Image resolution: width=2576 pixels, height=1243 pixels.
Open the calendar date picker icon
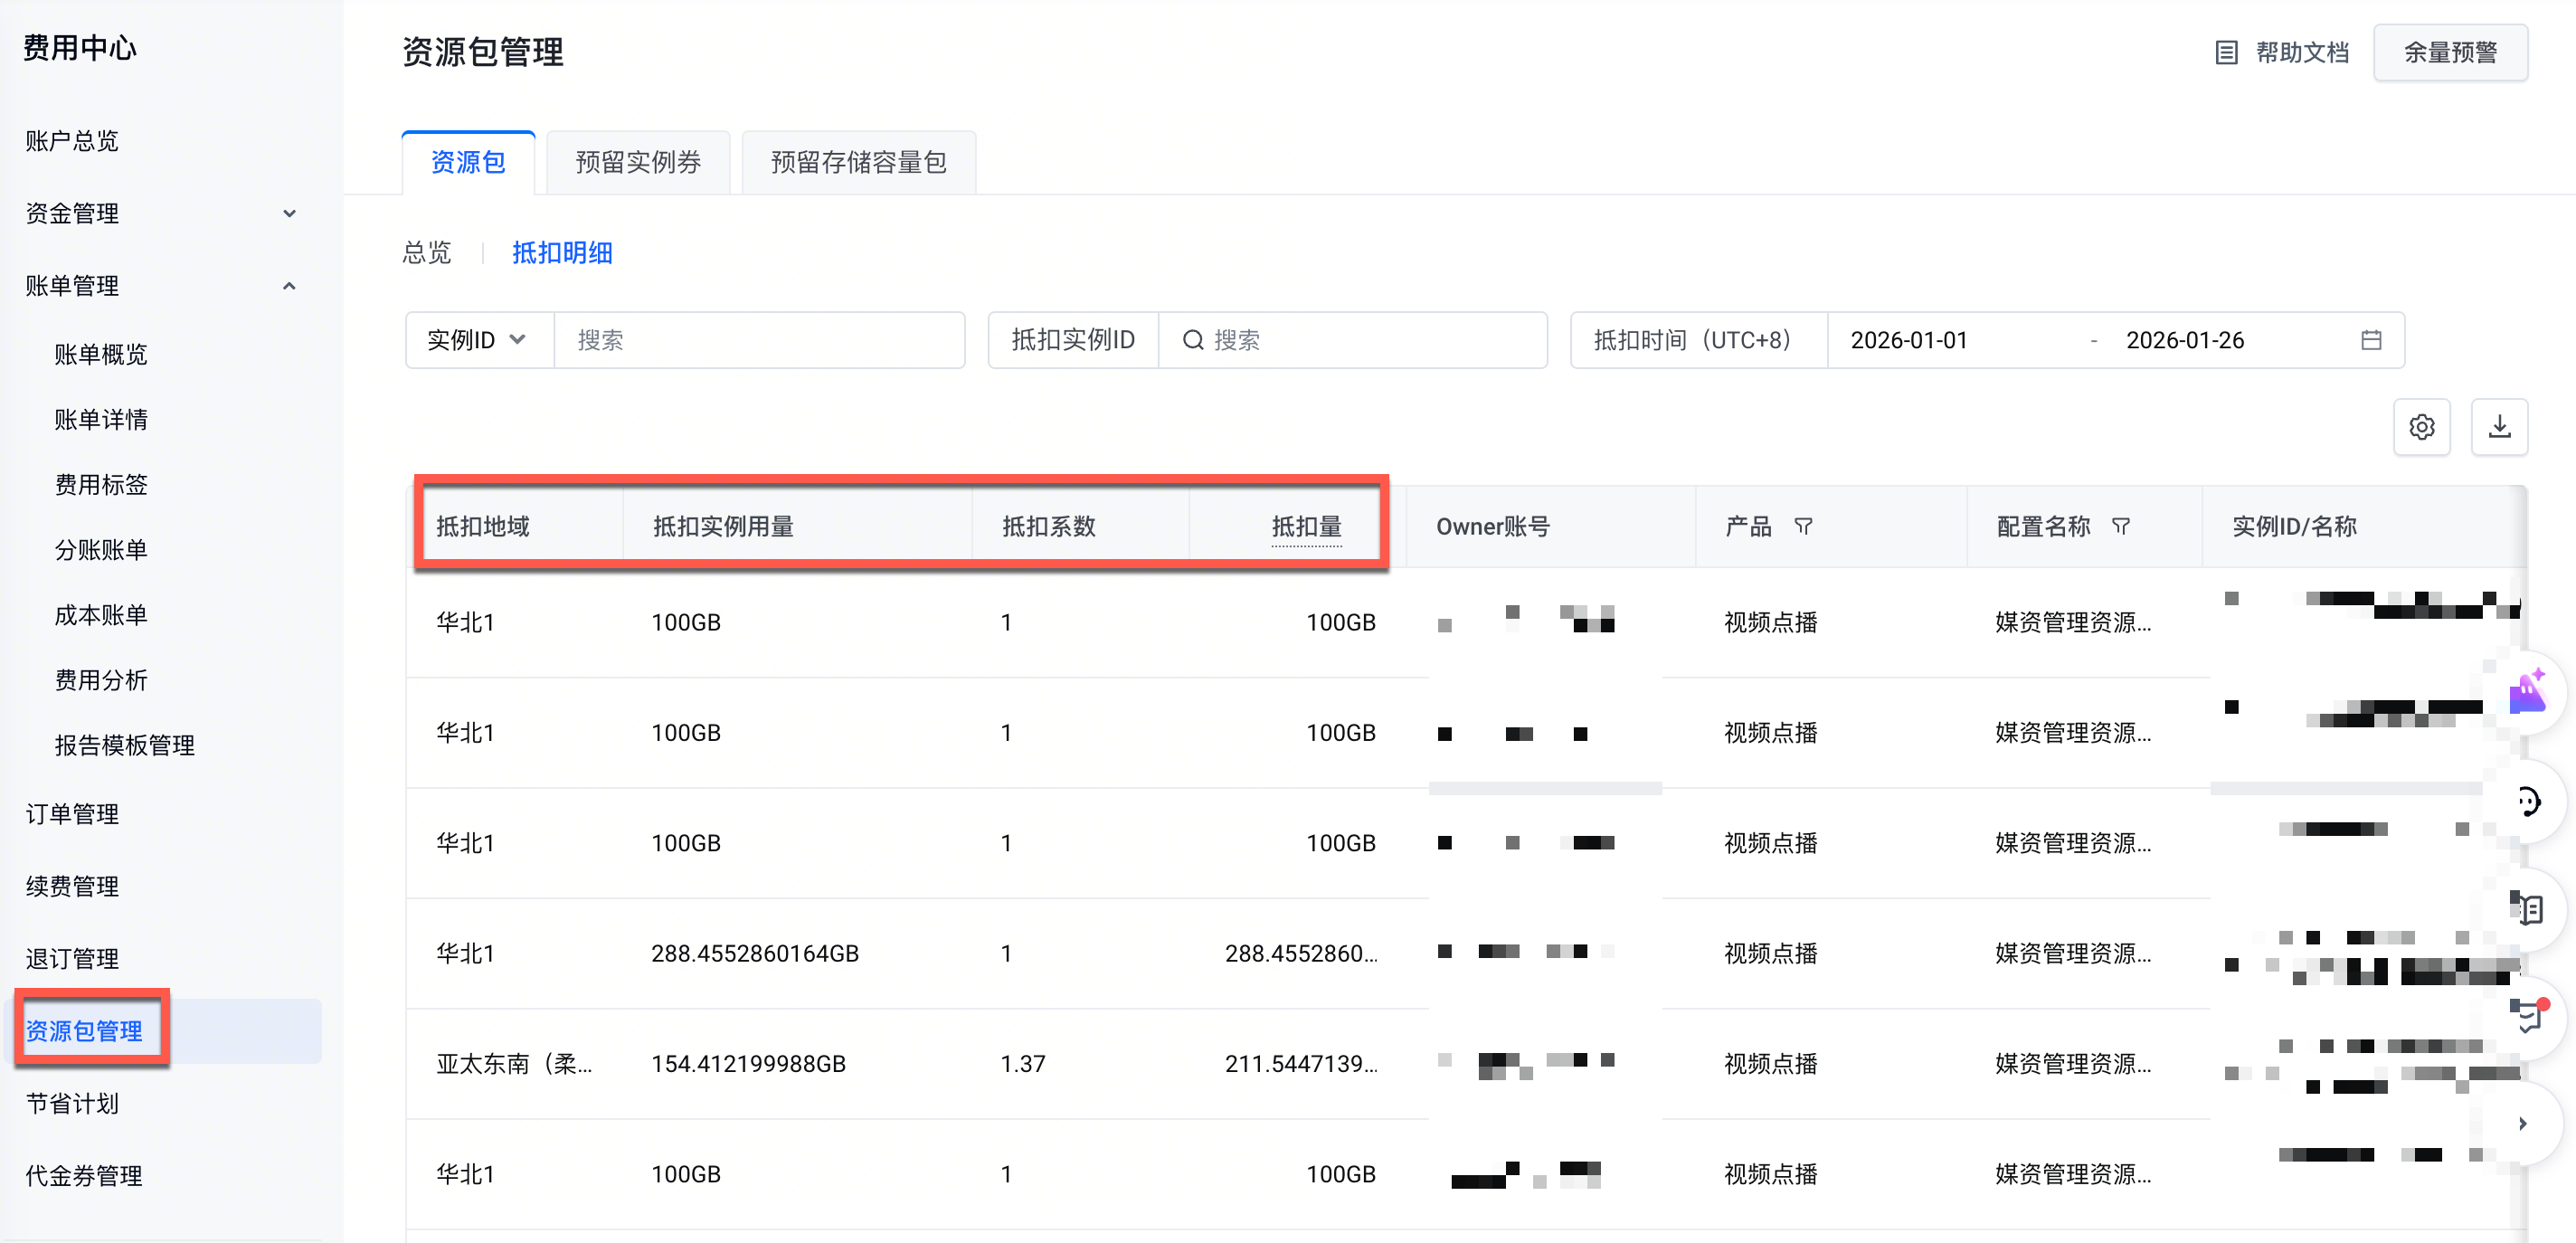pos(2370,340)
